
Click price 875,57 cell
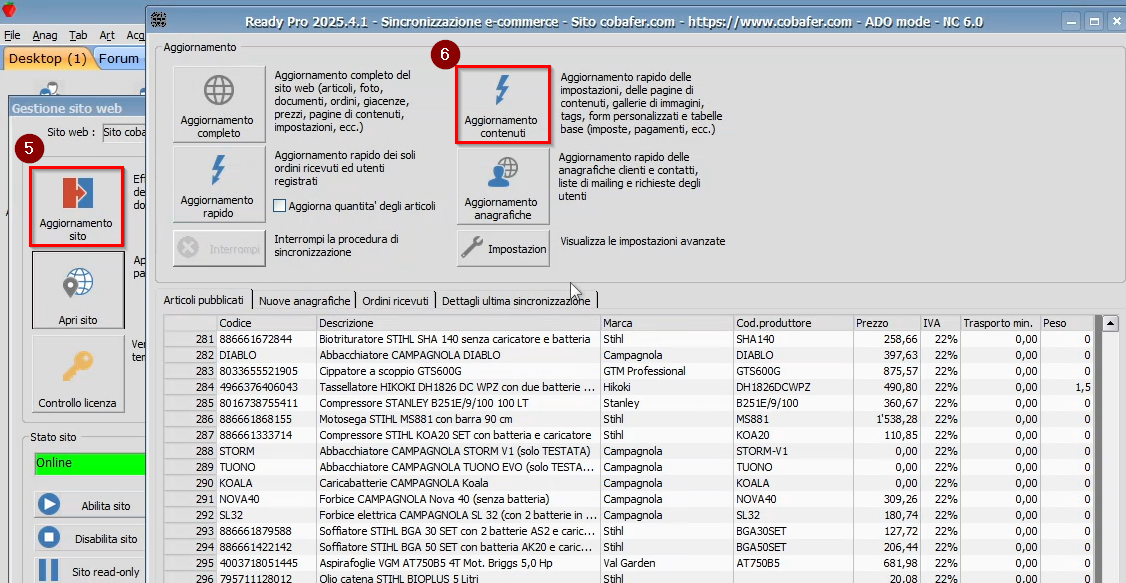[x=887, y=371]
